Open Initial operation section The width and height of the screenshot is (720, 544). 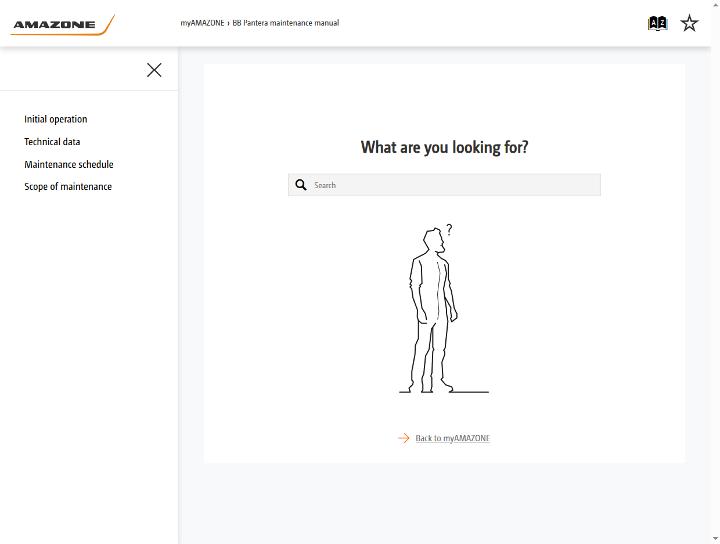(x=56, y=119)
